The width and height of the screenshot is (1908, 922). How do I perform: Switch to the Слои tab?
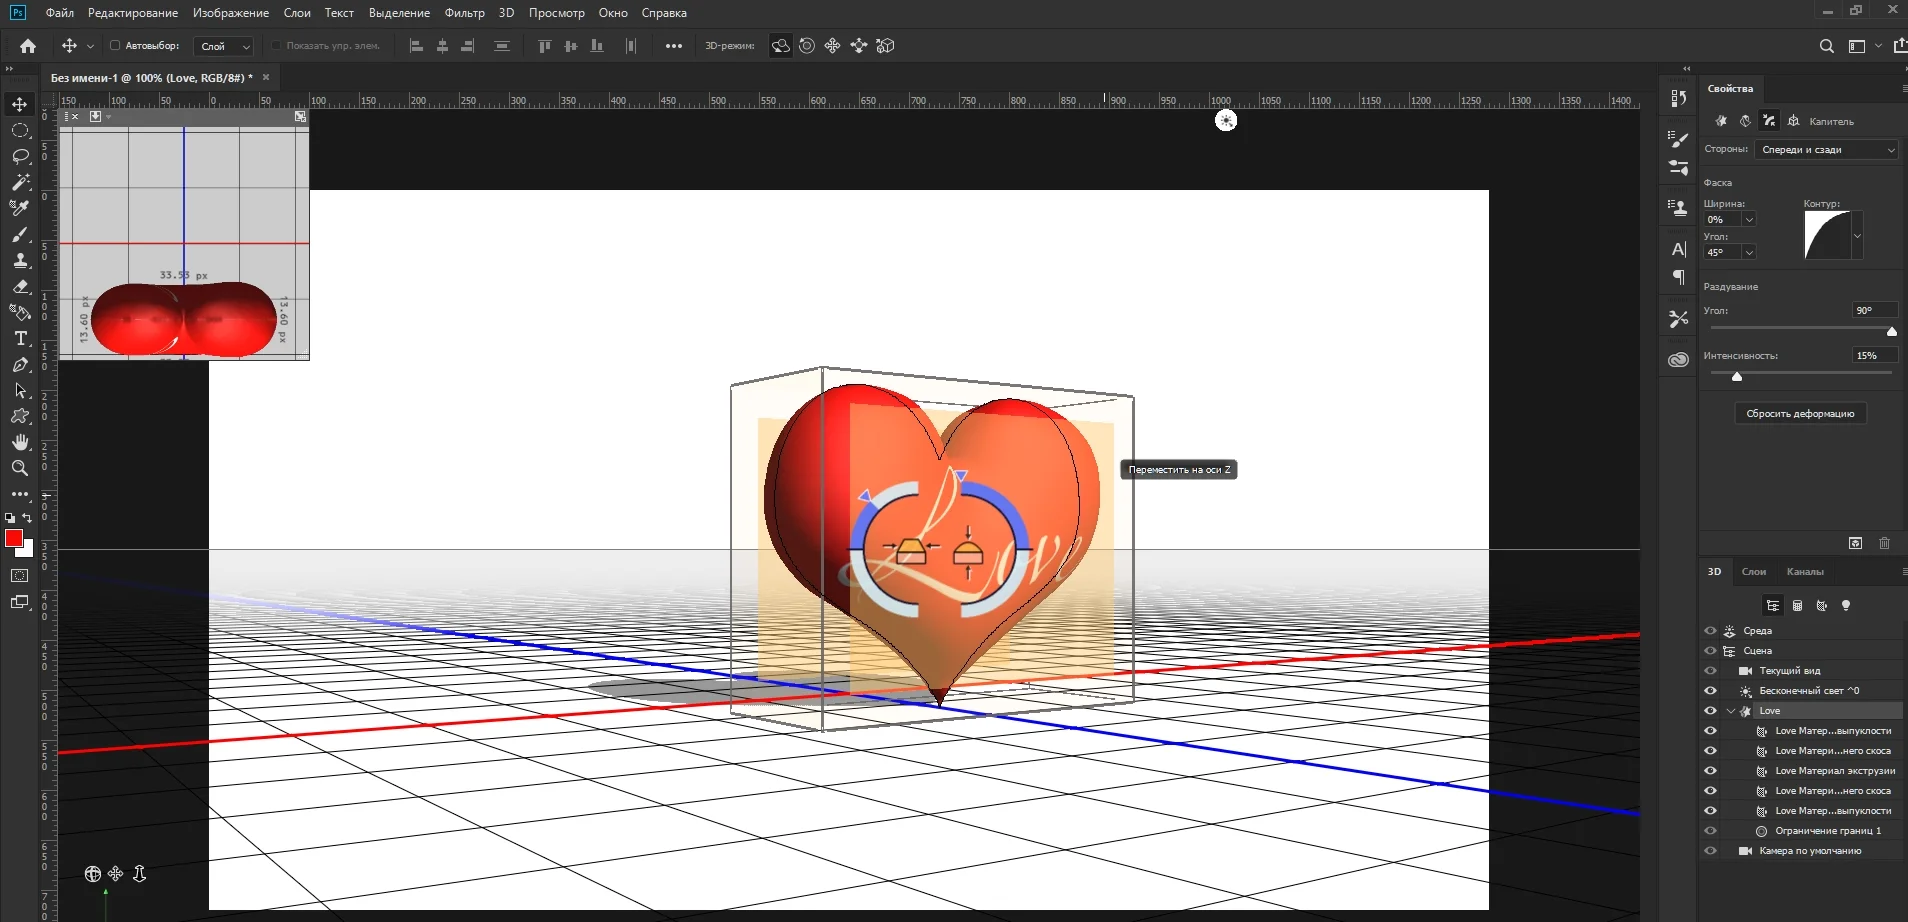tap(1753, 572)
